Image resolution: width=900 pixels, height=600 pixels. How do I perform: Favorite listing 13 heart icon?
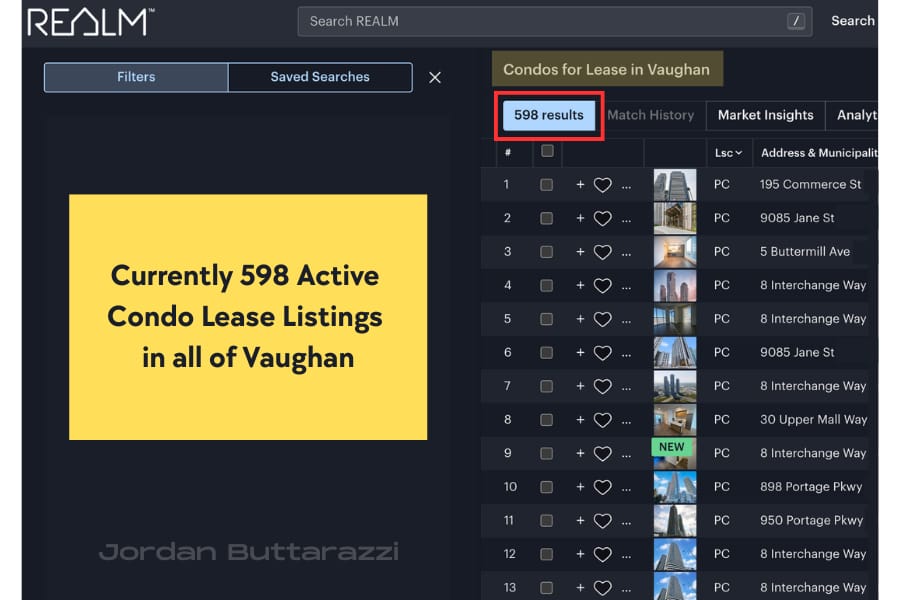click(x=602, y=588)
